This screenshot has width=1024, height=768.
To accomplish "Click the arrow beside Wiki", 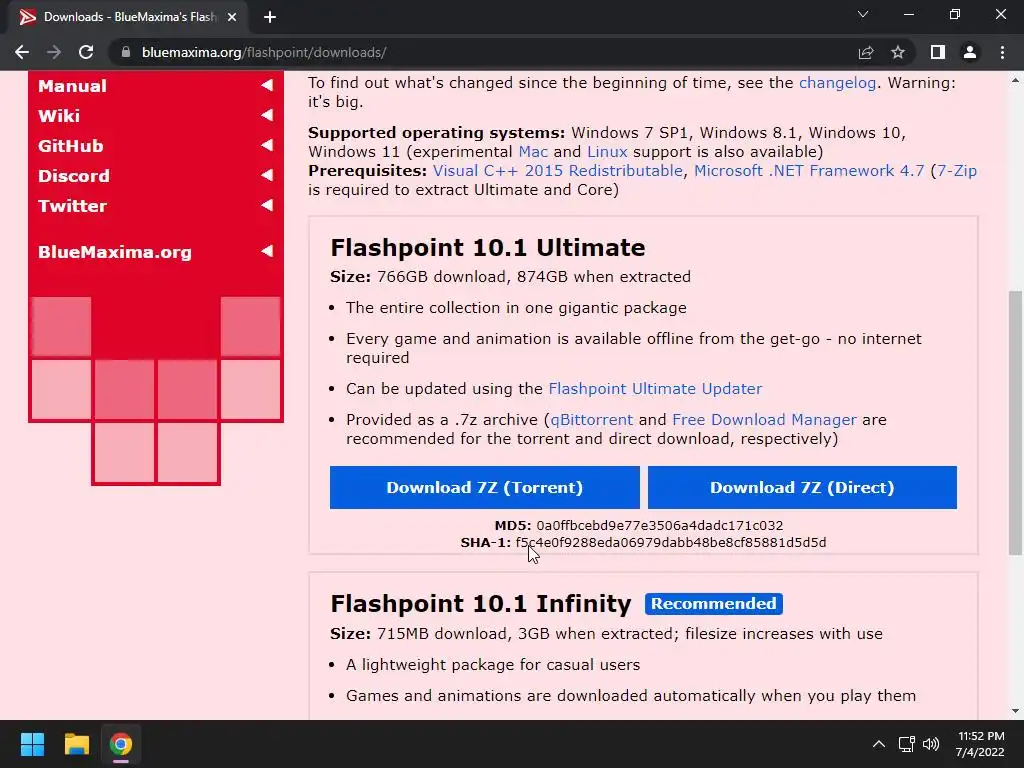I will coord(266,115).
